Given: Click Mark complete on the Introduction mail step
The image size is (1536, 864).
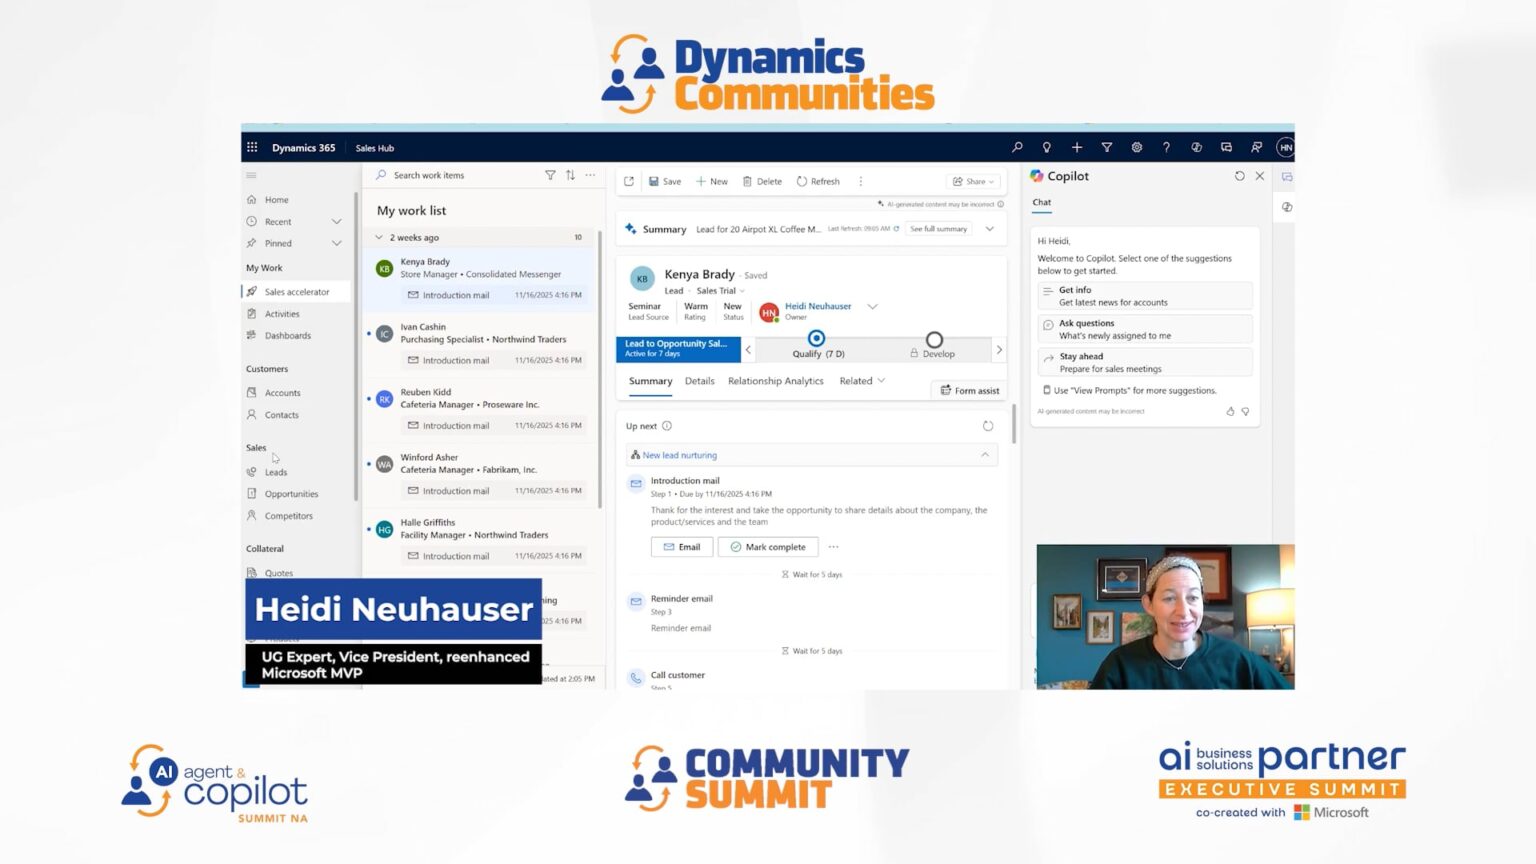Looking at the screenshot, I should (768, 547).
